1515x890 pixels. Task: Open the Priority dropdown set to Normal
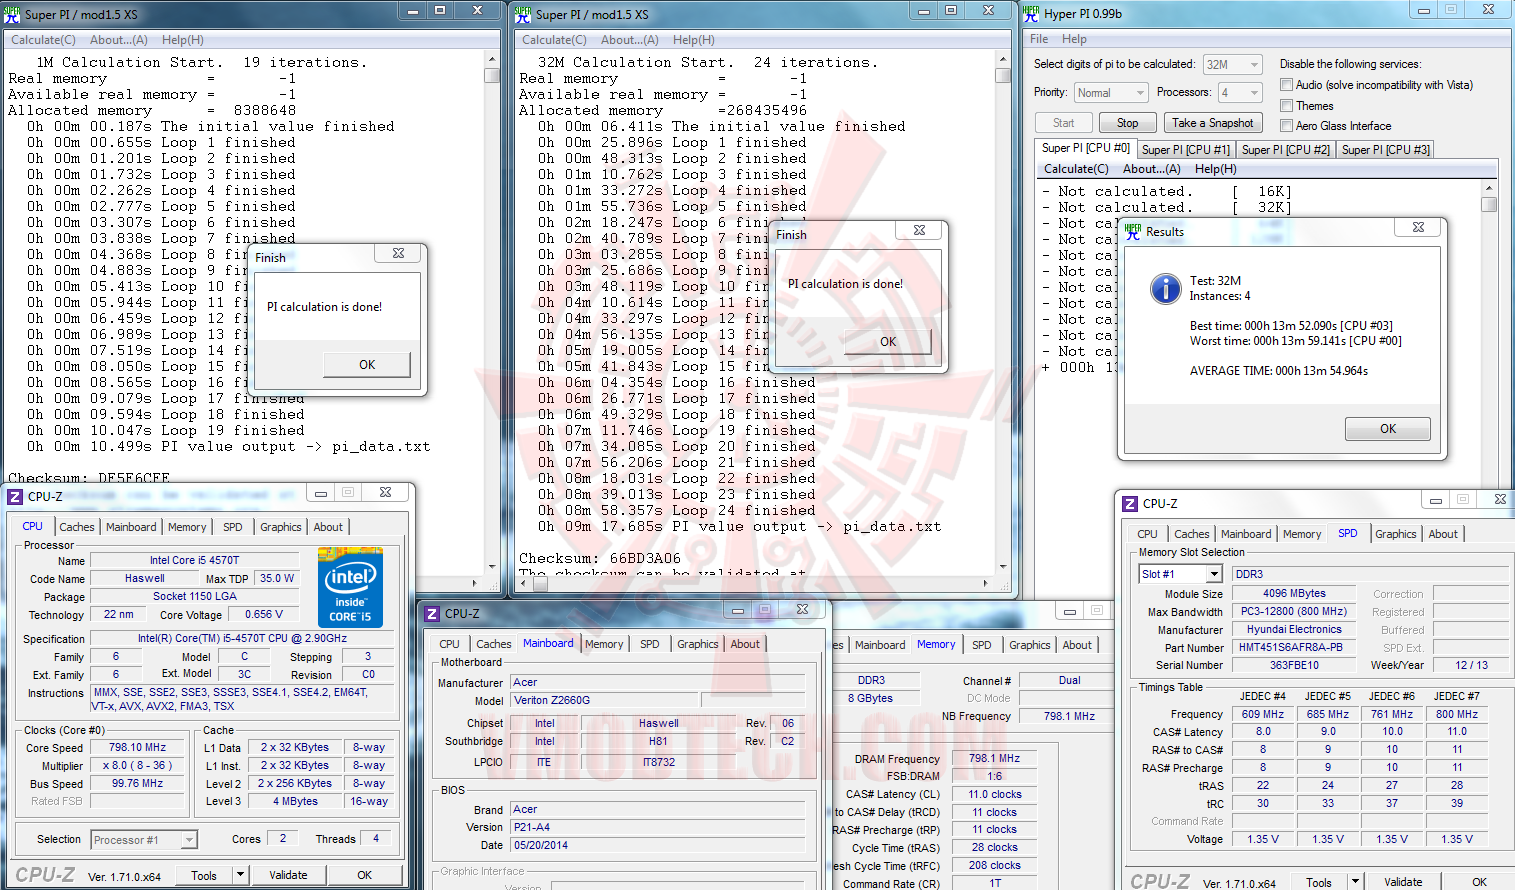click(x=1110, y=93)
